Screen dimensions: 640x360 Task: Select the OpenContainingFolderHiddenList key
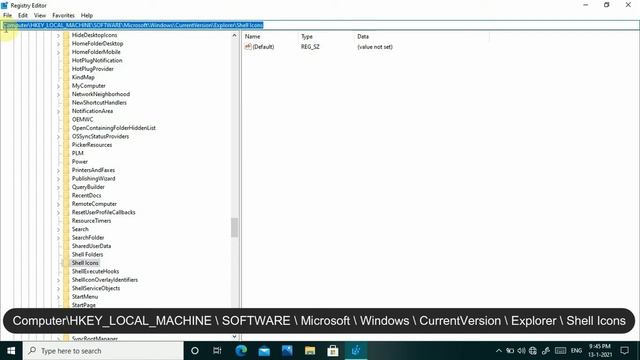(113, 128)
